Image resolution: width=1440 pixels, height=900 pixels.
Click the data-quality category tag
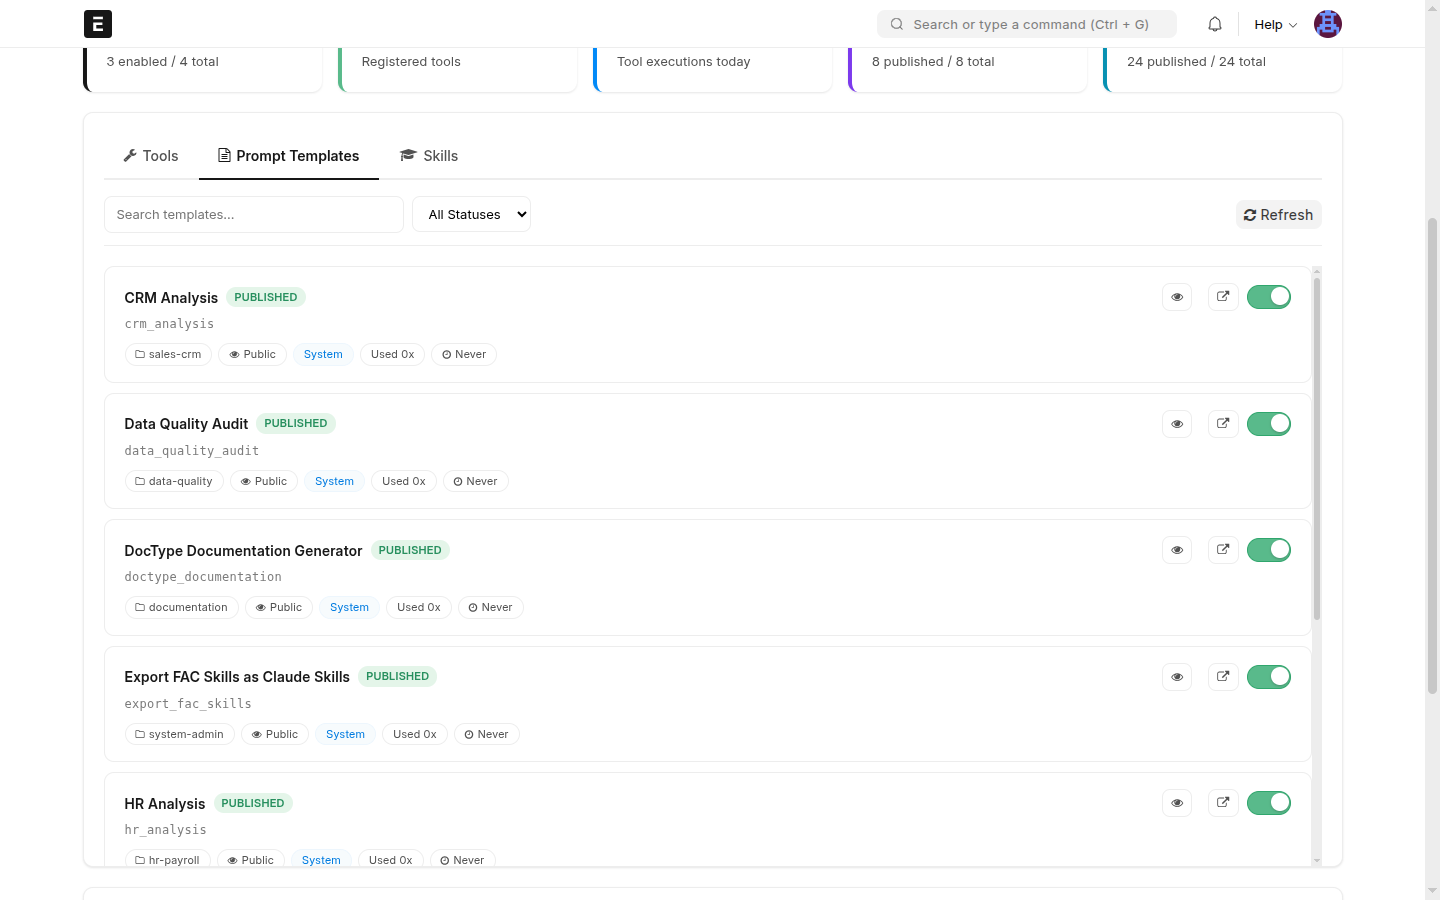coord(174,481)
